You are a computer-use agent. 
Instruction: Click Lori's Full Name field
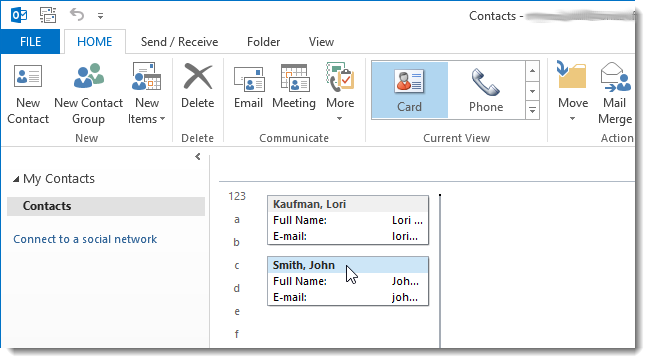[x=348, y=220]
